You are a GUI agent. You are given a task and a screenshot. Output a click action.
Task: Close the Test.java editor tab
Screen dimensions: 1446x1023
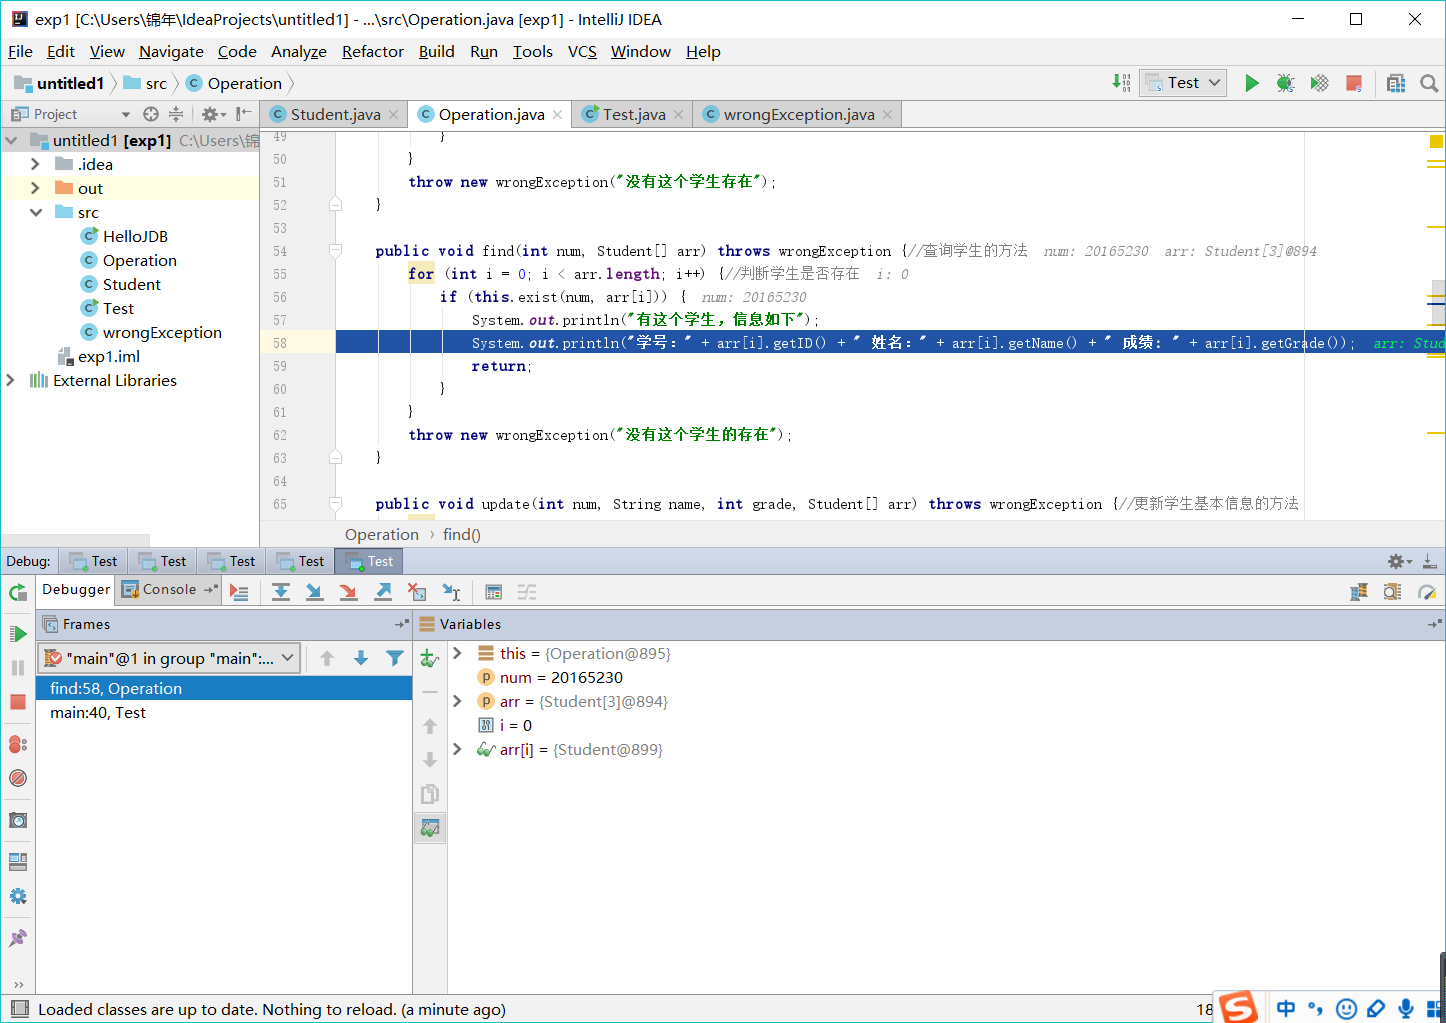[679, 115]
